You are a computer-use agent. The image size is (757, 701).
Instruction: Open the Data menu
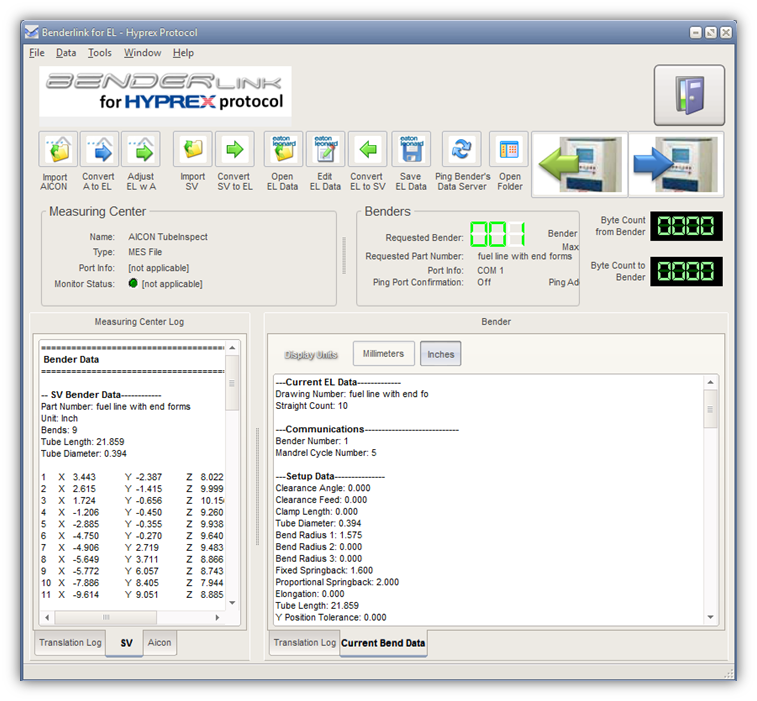pyautogui.click(x=66, y=53)
